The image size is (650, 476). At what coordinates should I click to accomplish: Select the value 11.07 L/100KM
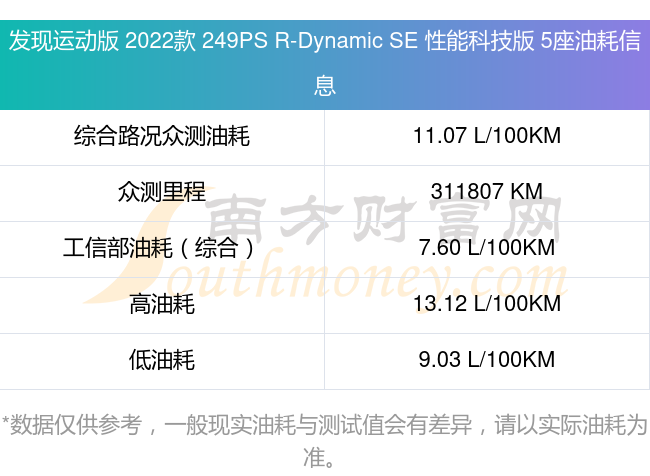(x=487, y=136)
